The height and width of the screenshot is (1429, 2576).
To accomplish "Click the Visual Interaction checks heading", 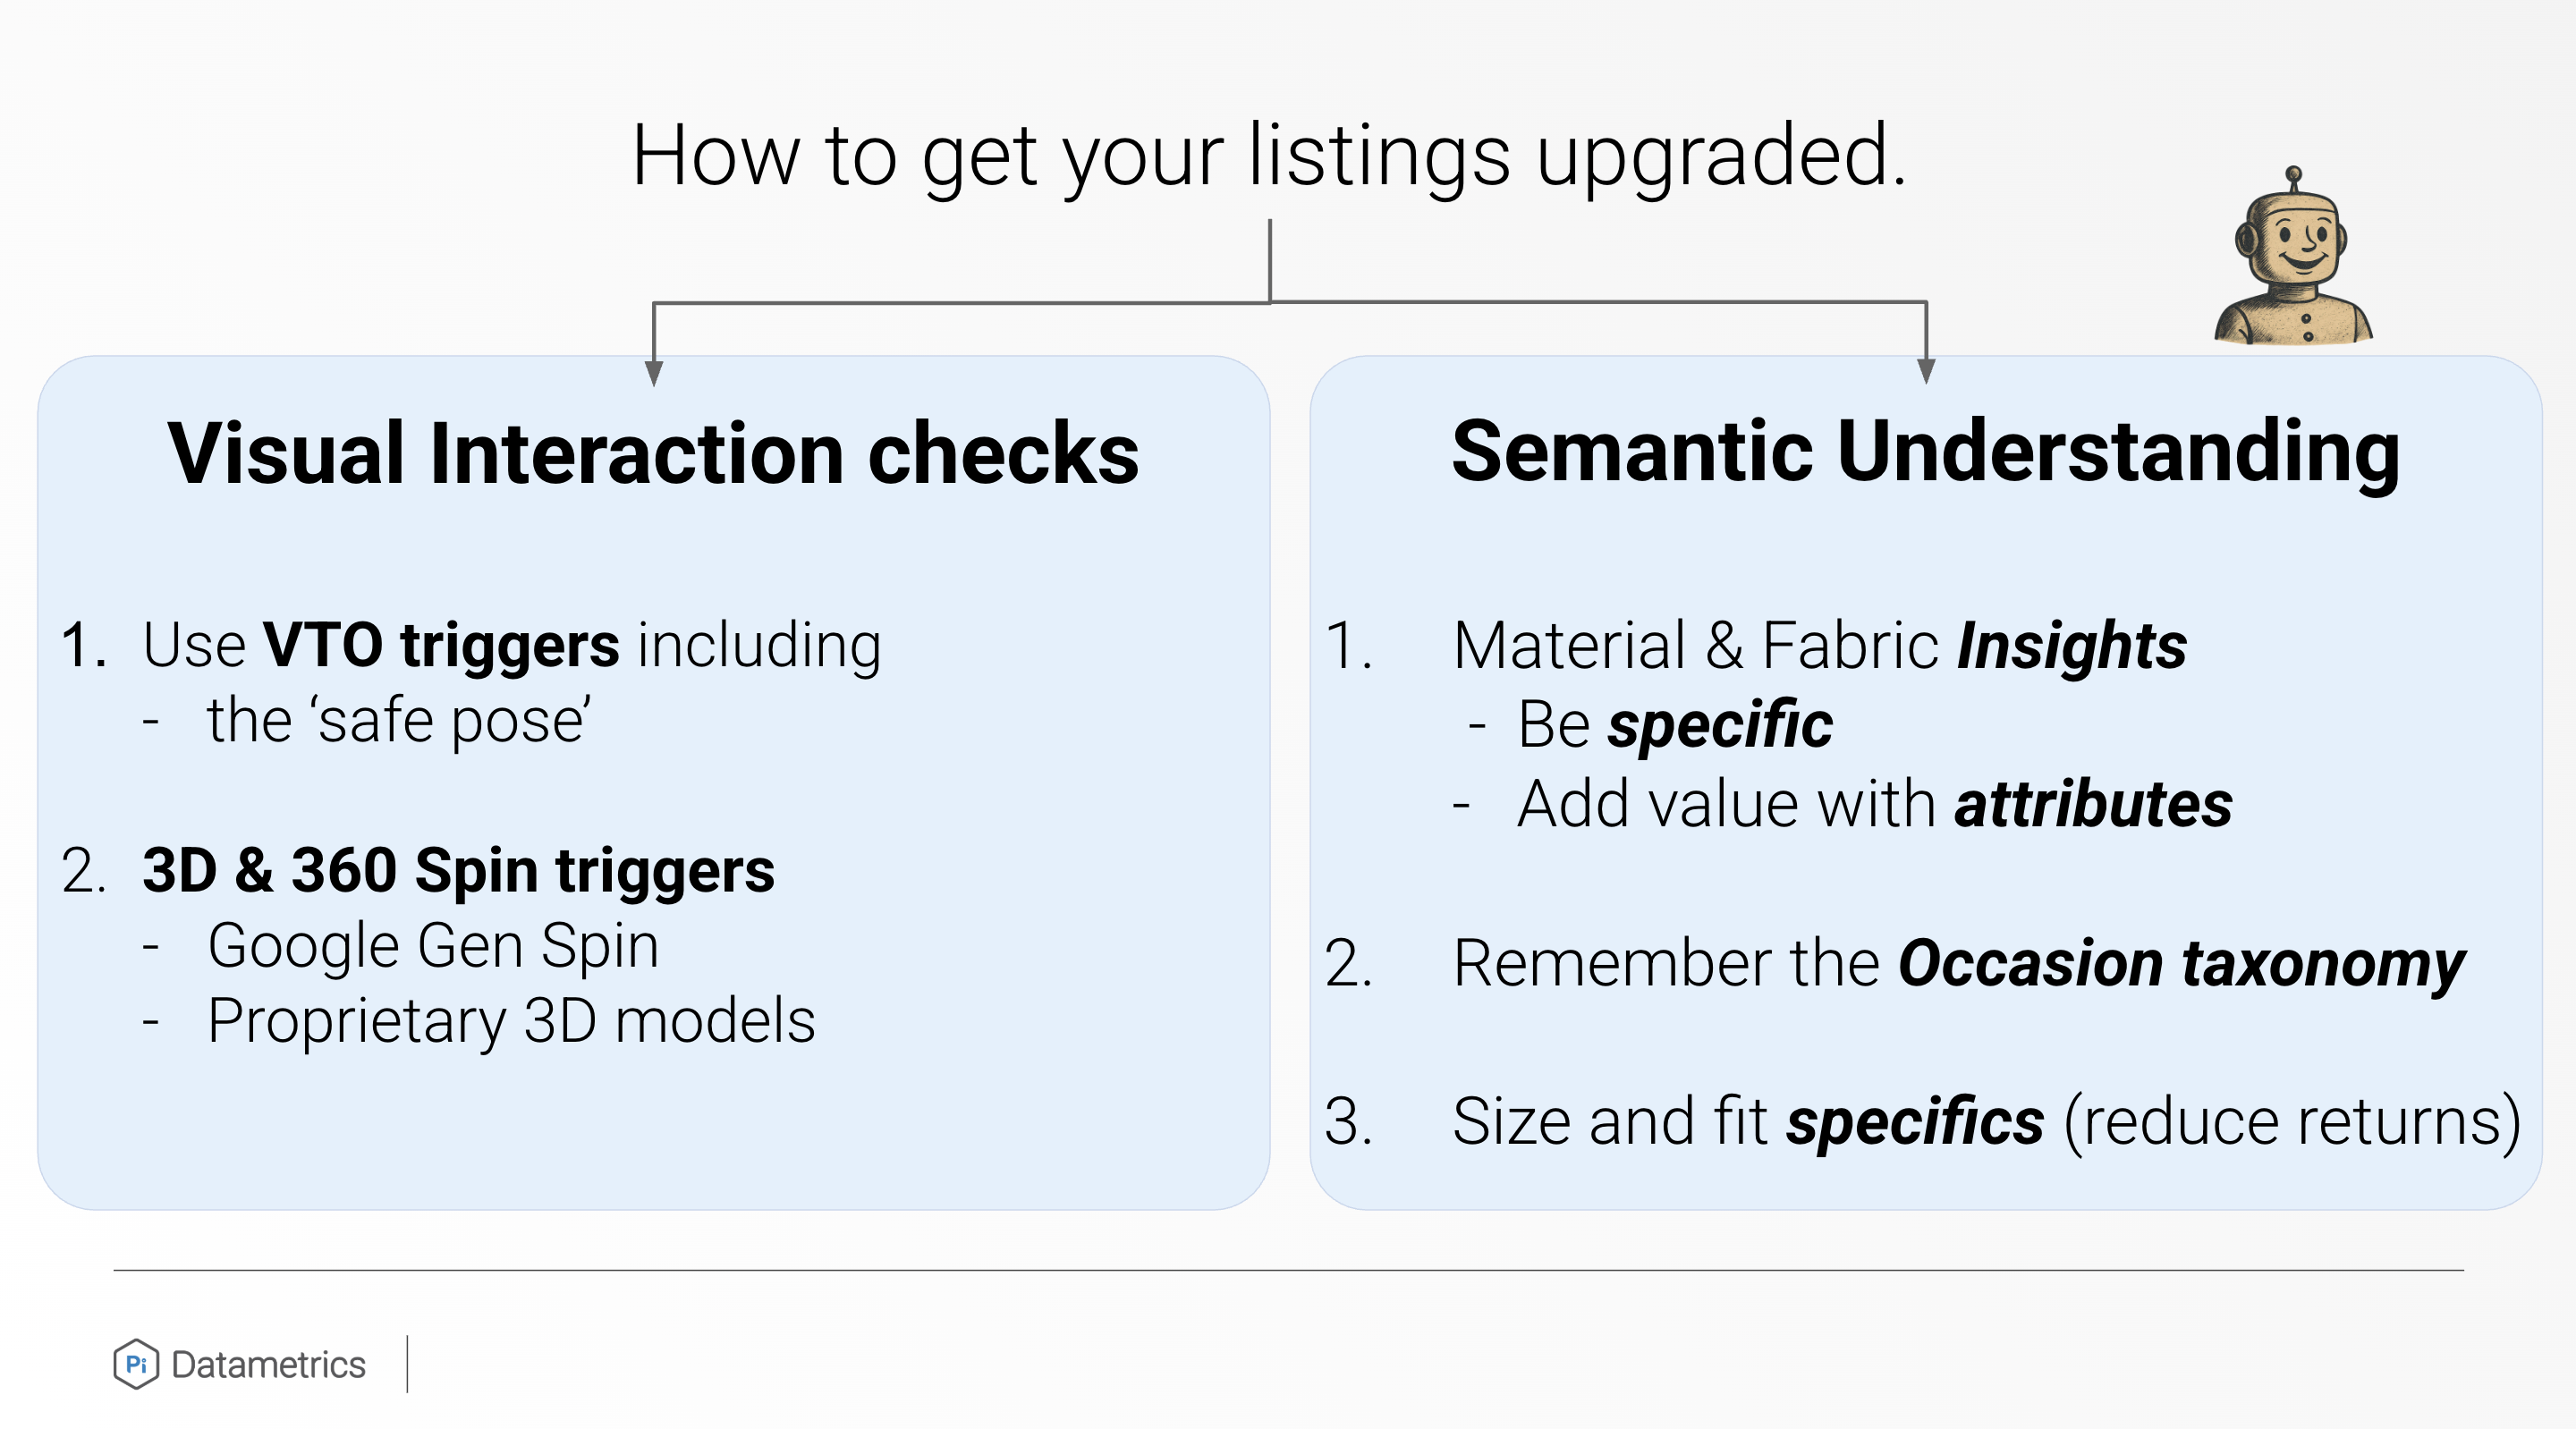I will click(653, 454).
